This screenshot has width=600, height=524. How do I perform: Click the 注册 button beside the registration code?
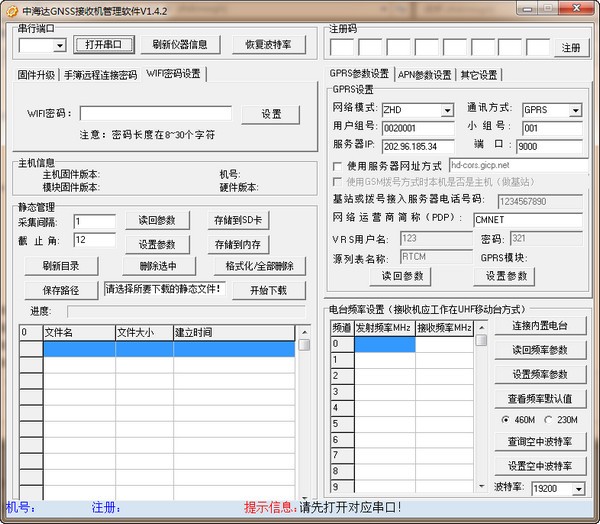pos(570,47)
